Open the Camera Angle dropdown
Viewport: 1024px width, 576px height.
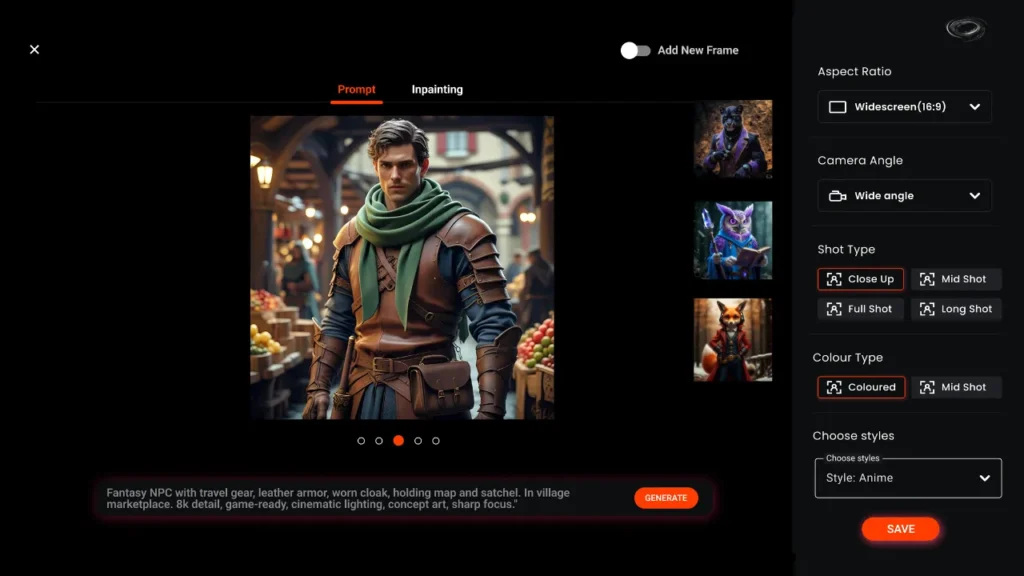pyautogui.click(x=903, y=196)
